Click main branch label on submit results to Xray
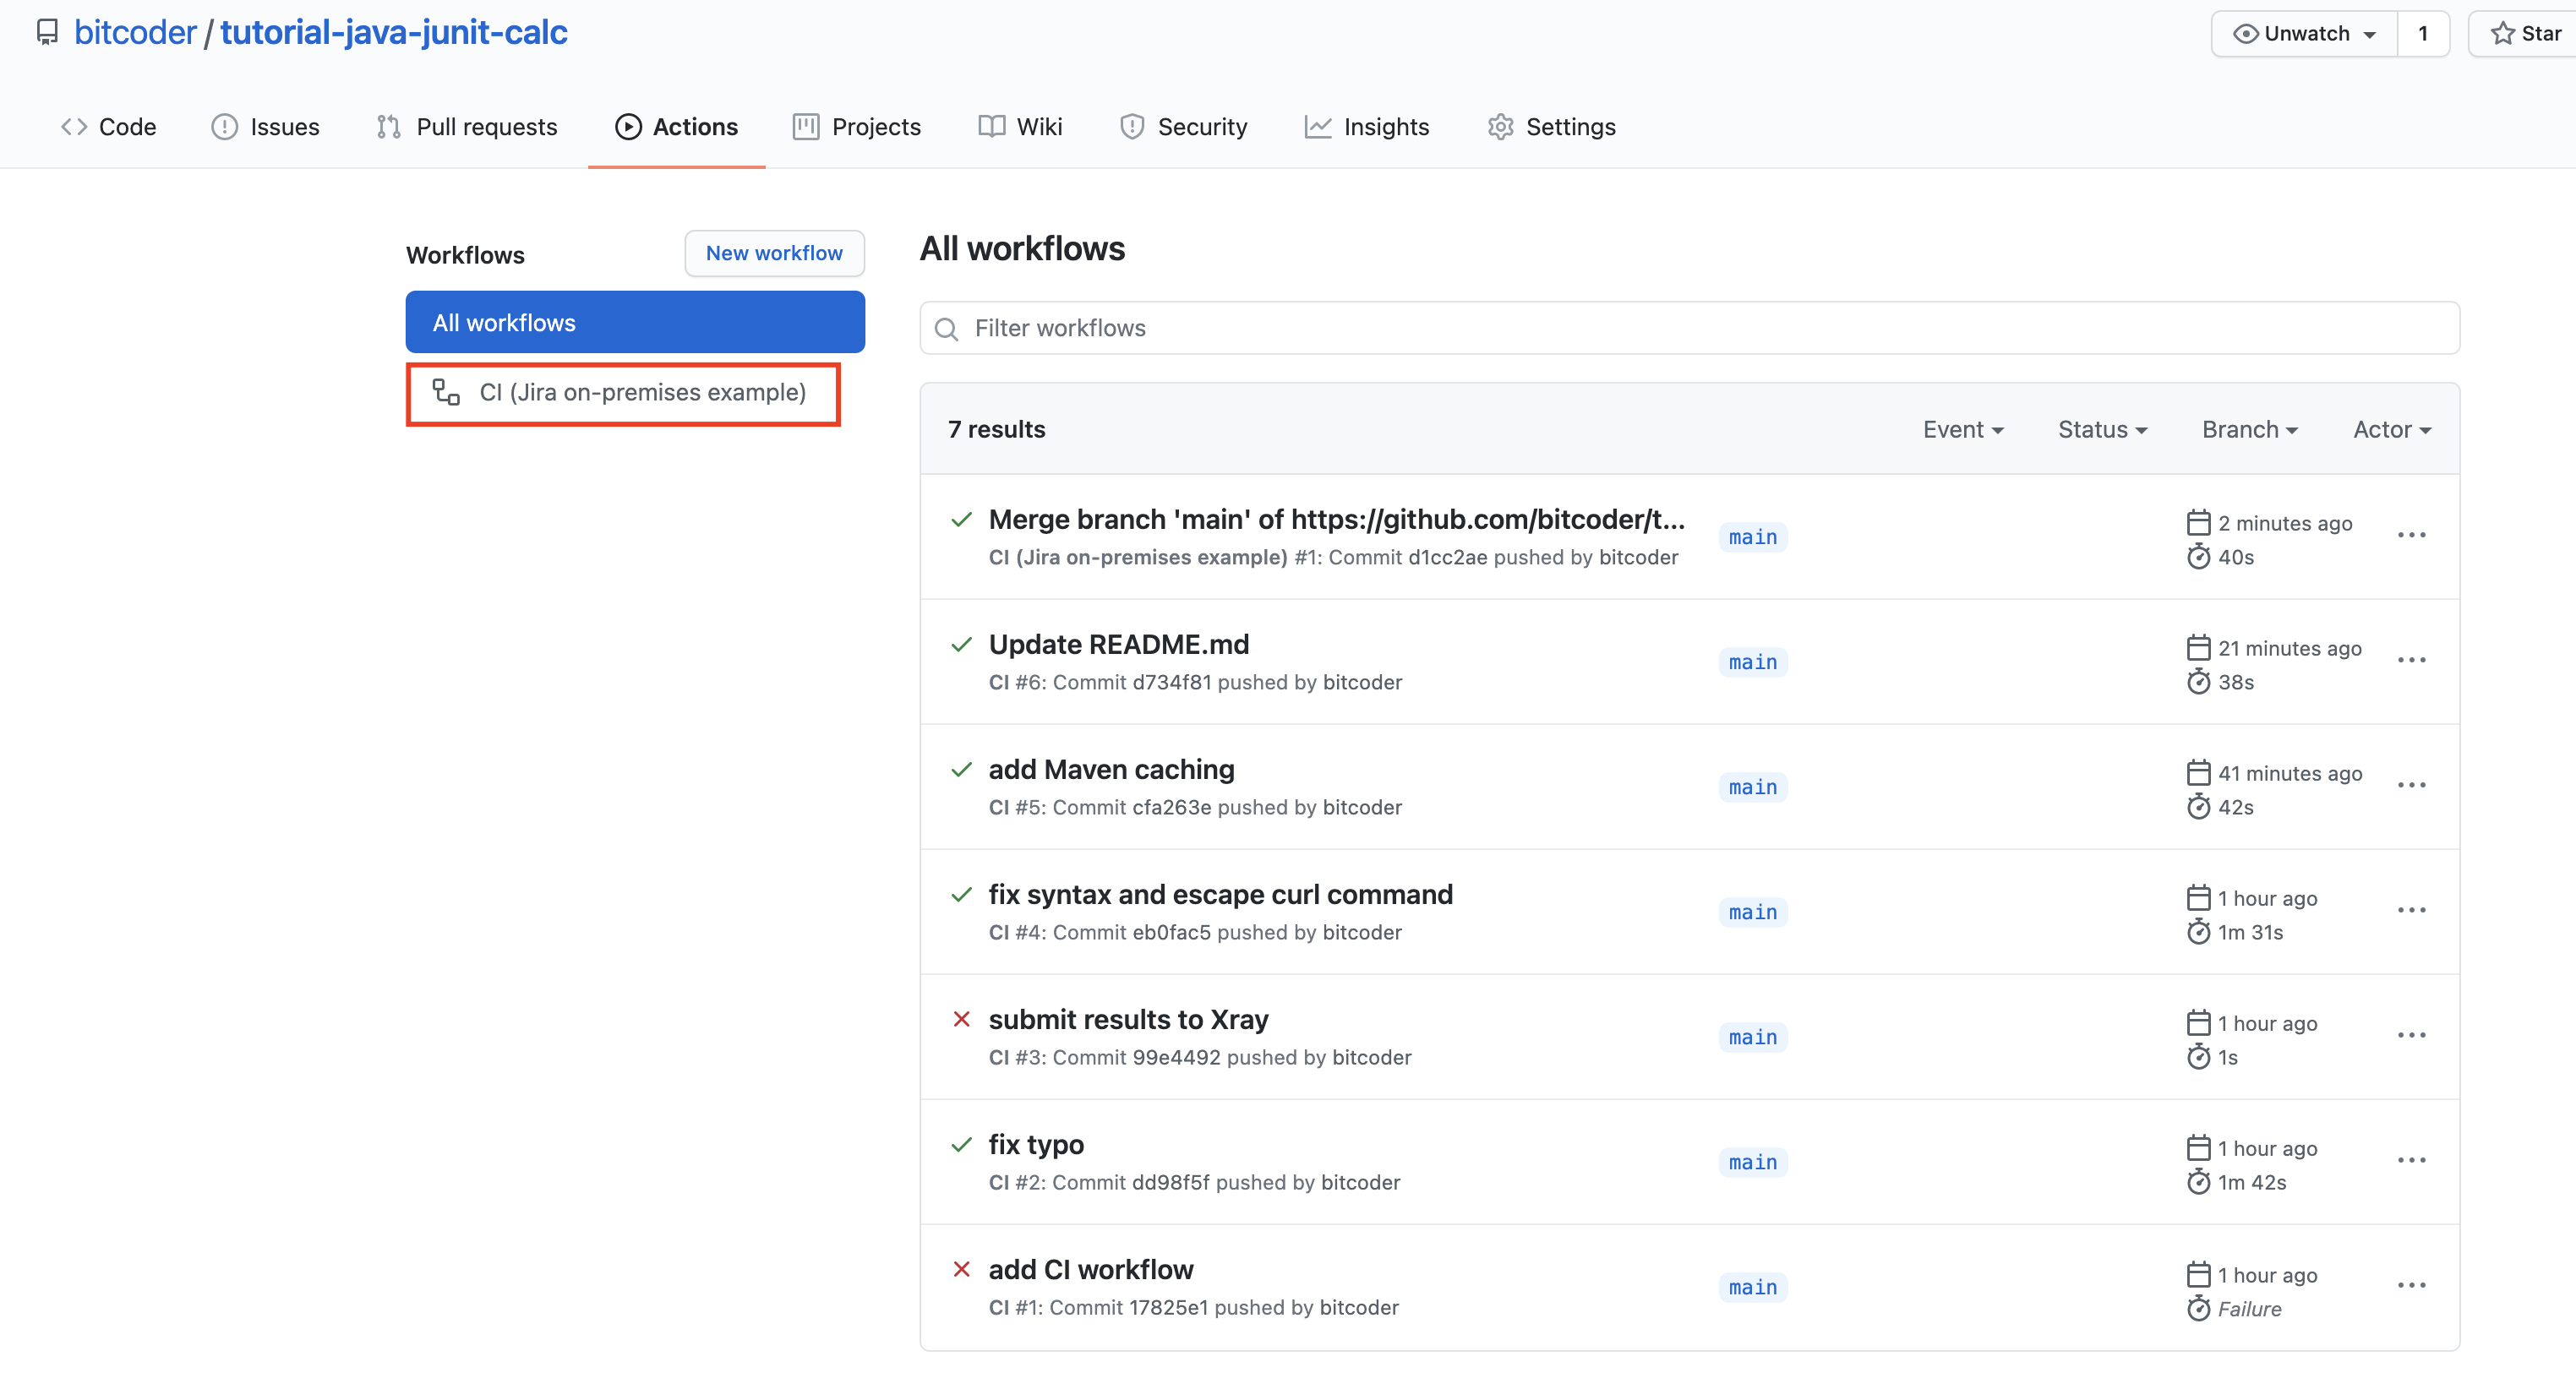Viewport: 2576px width, 1389px height. [x=1753, y=1037]
